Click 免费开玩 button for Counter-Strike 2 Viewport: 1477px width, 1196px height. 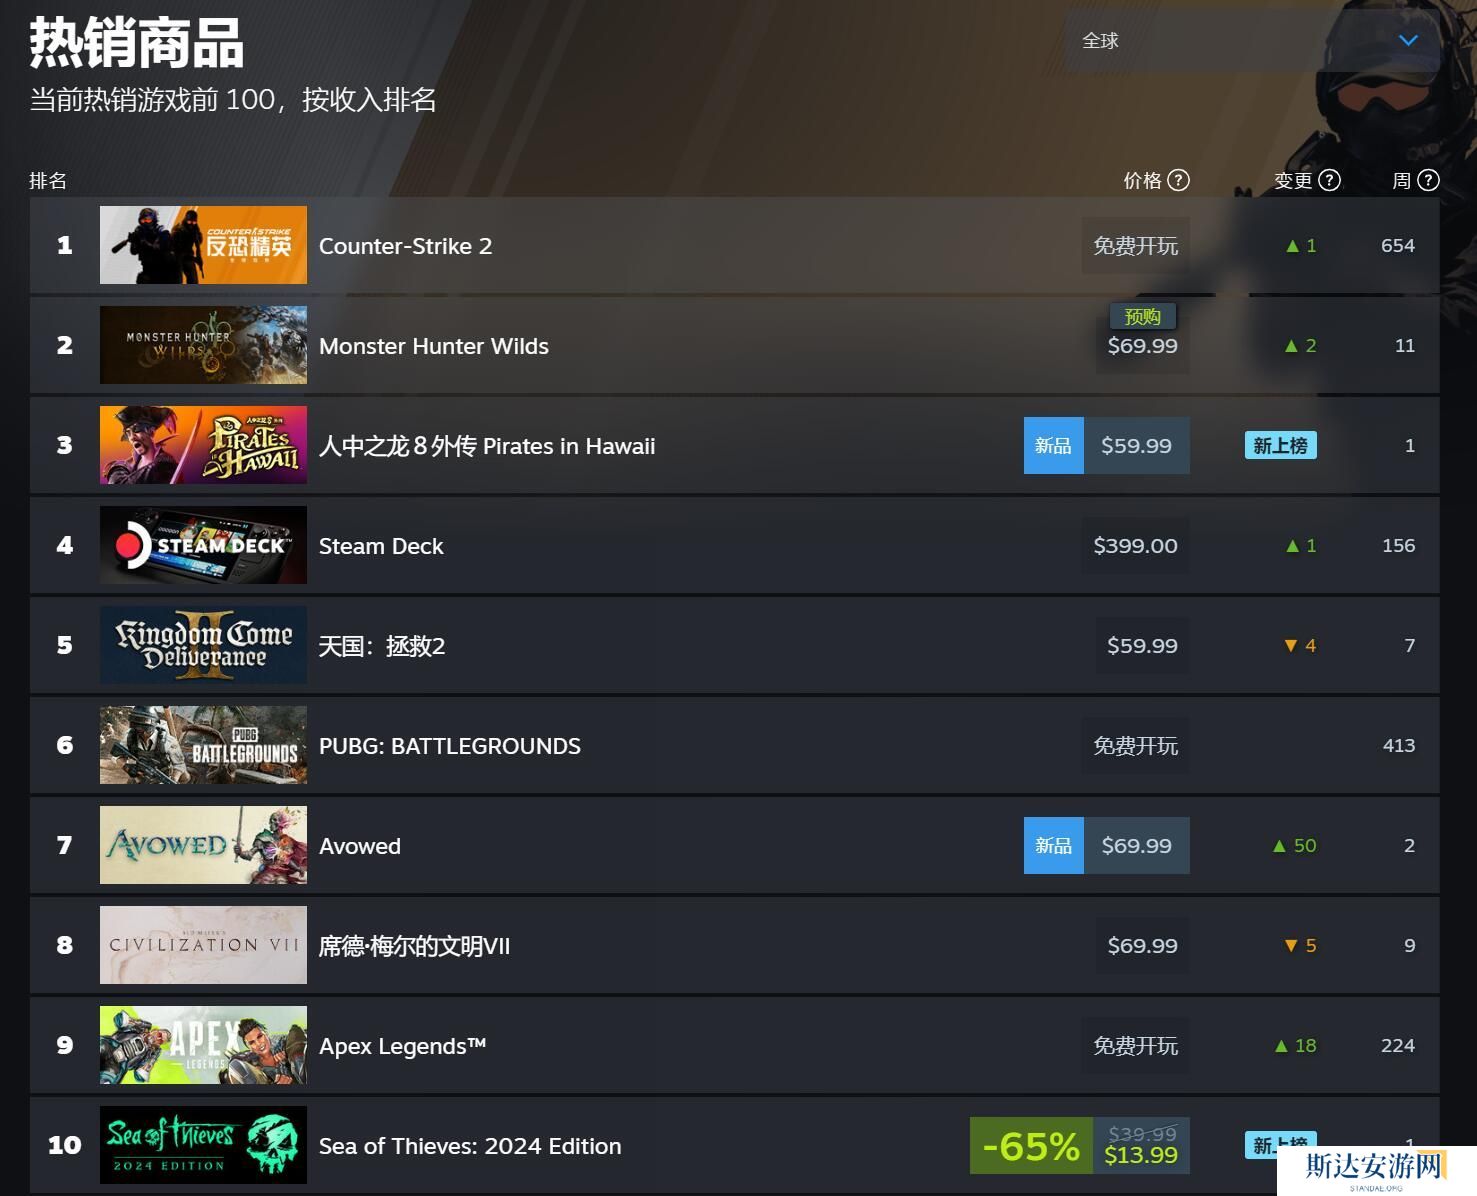[x=1135, y=245]
